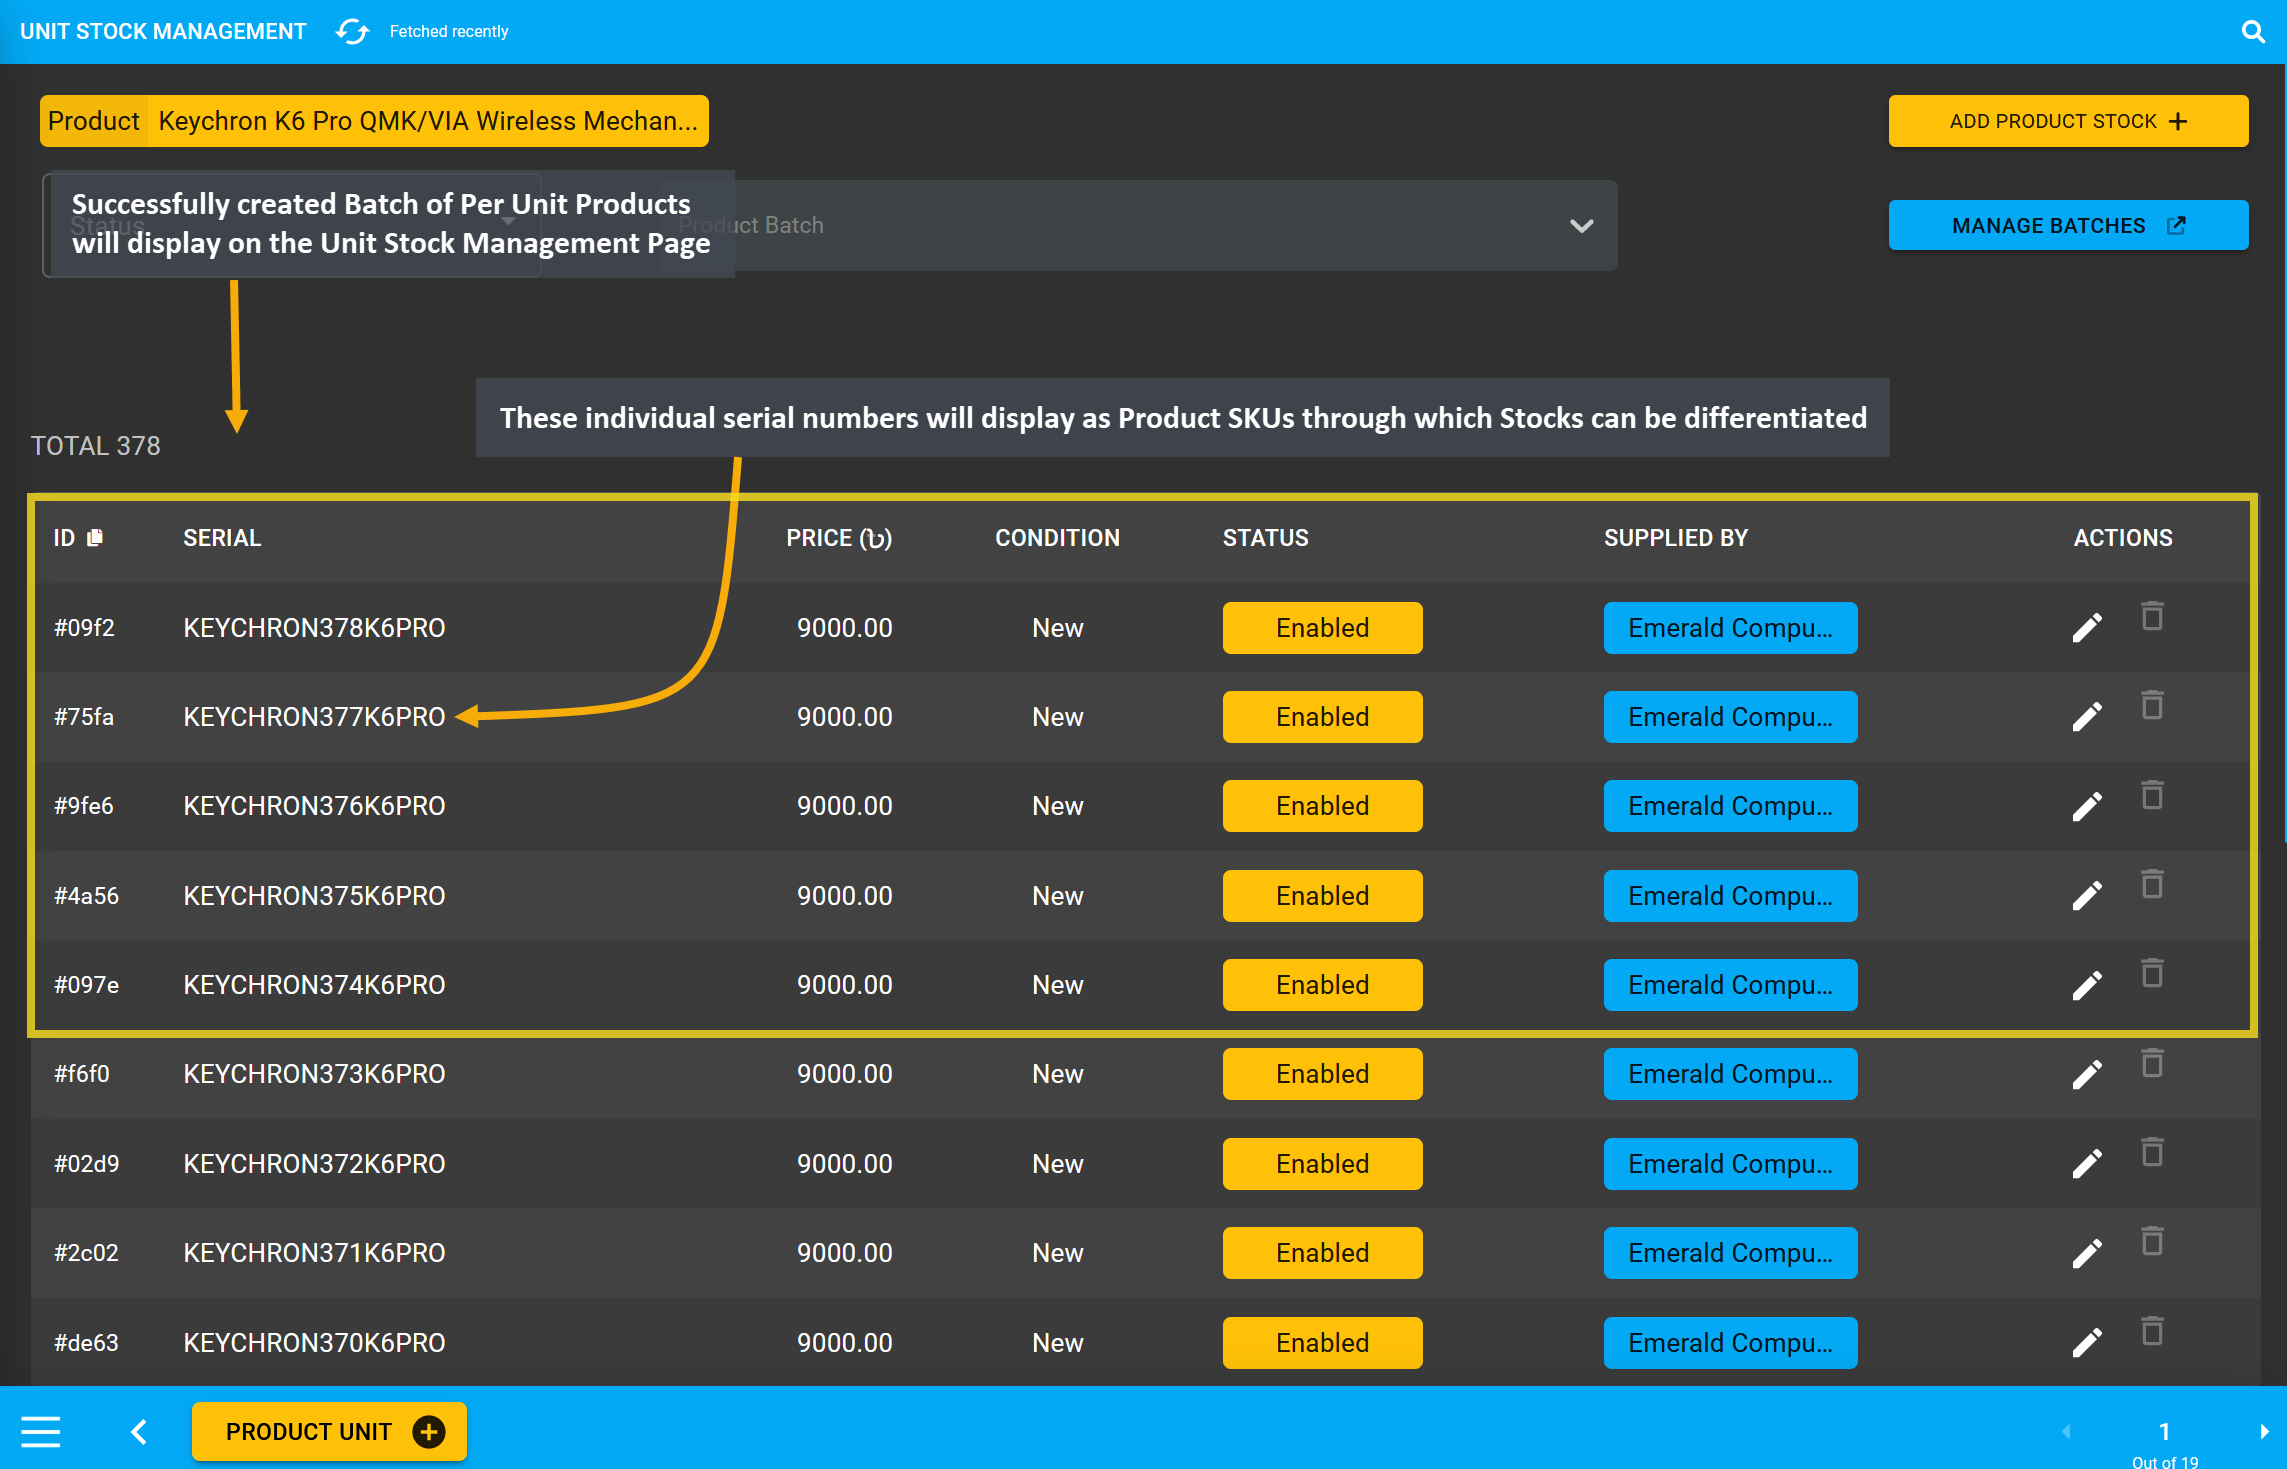
Task: Delete the KEYCHRON377K6PRO unit
Action: click(2152, 705)
